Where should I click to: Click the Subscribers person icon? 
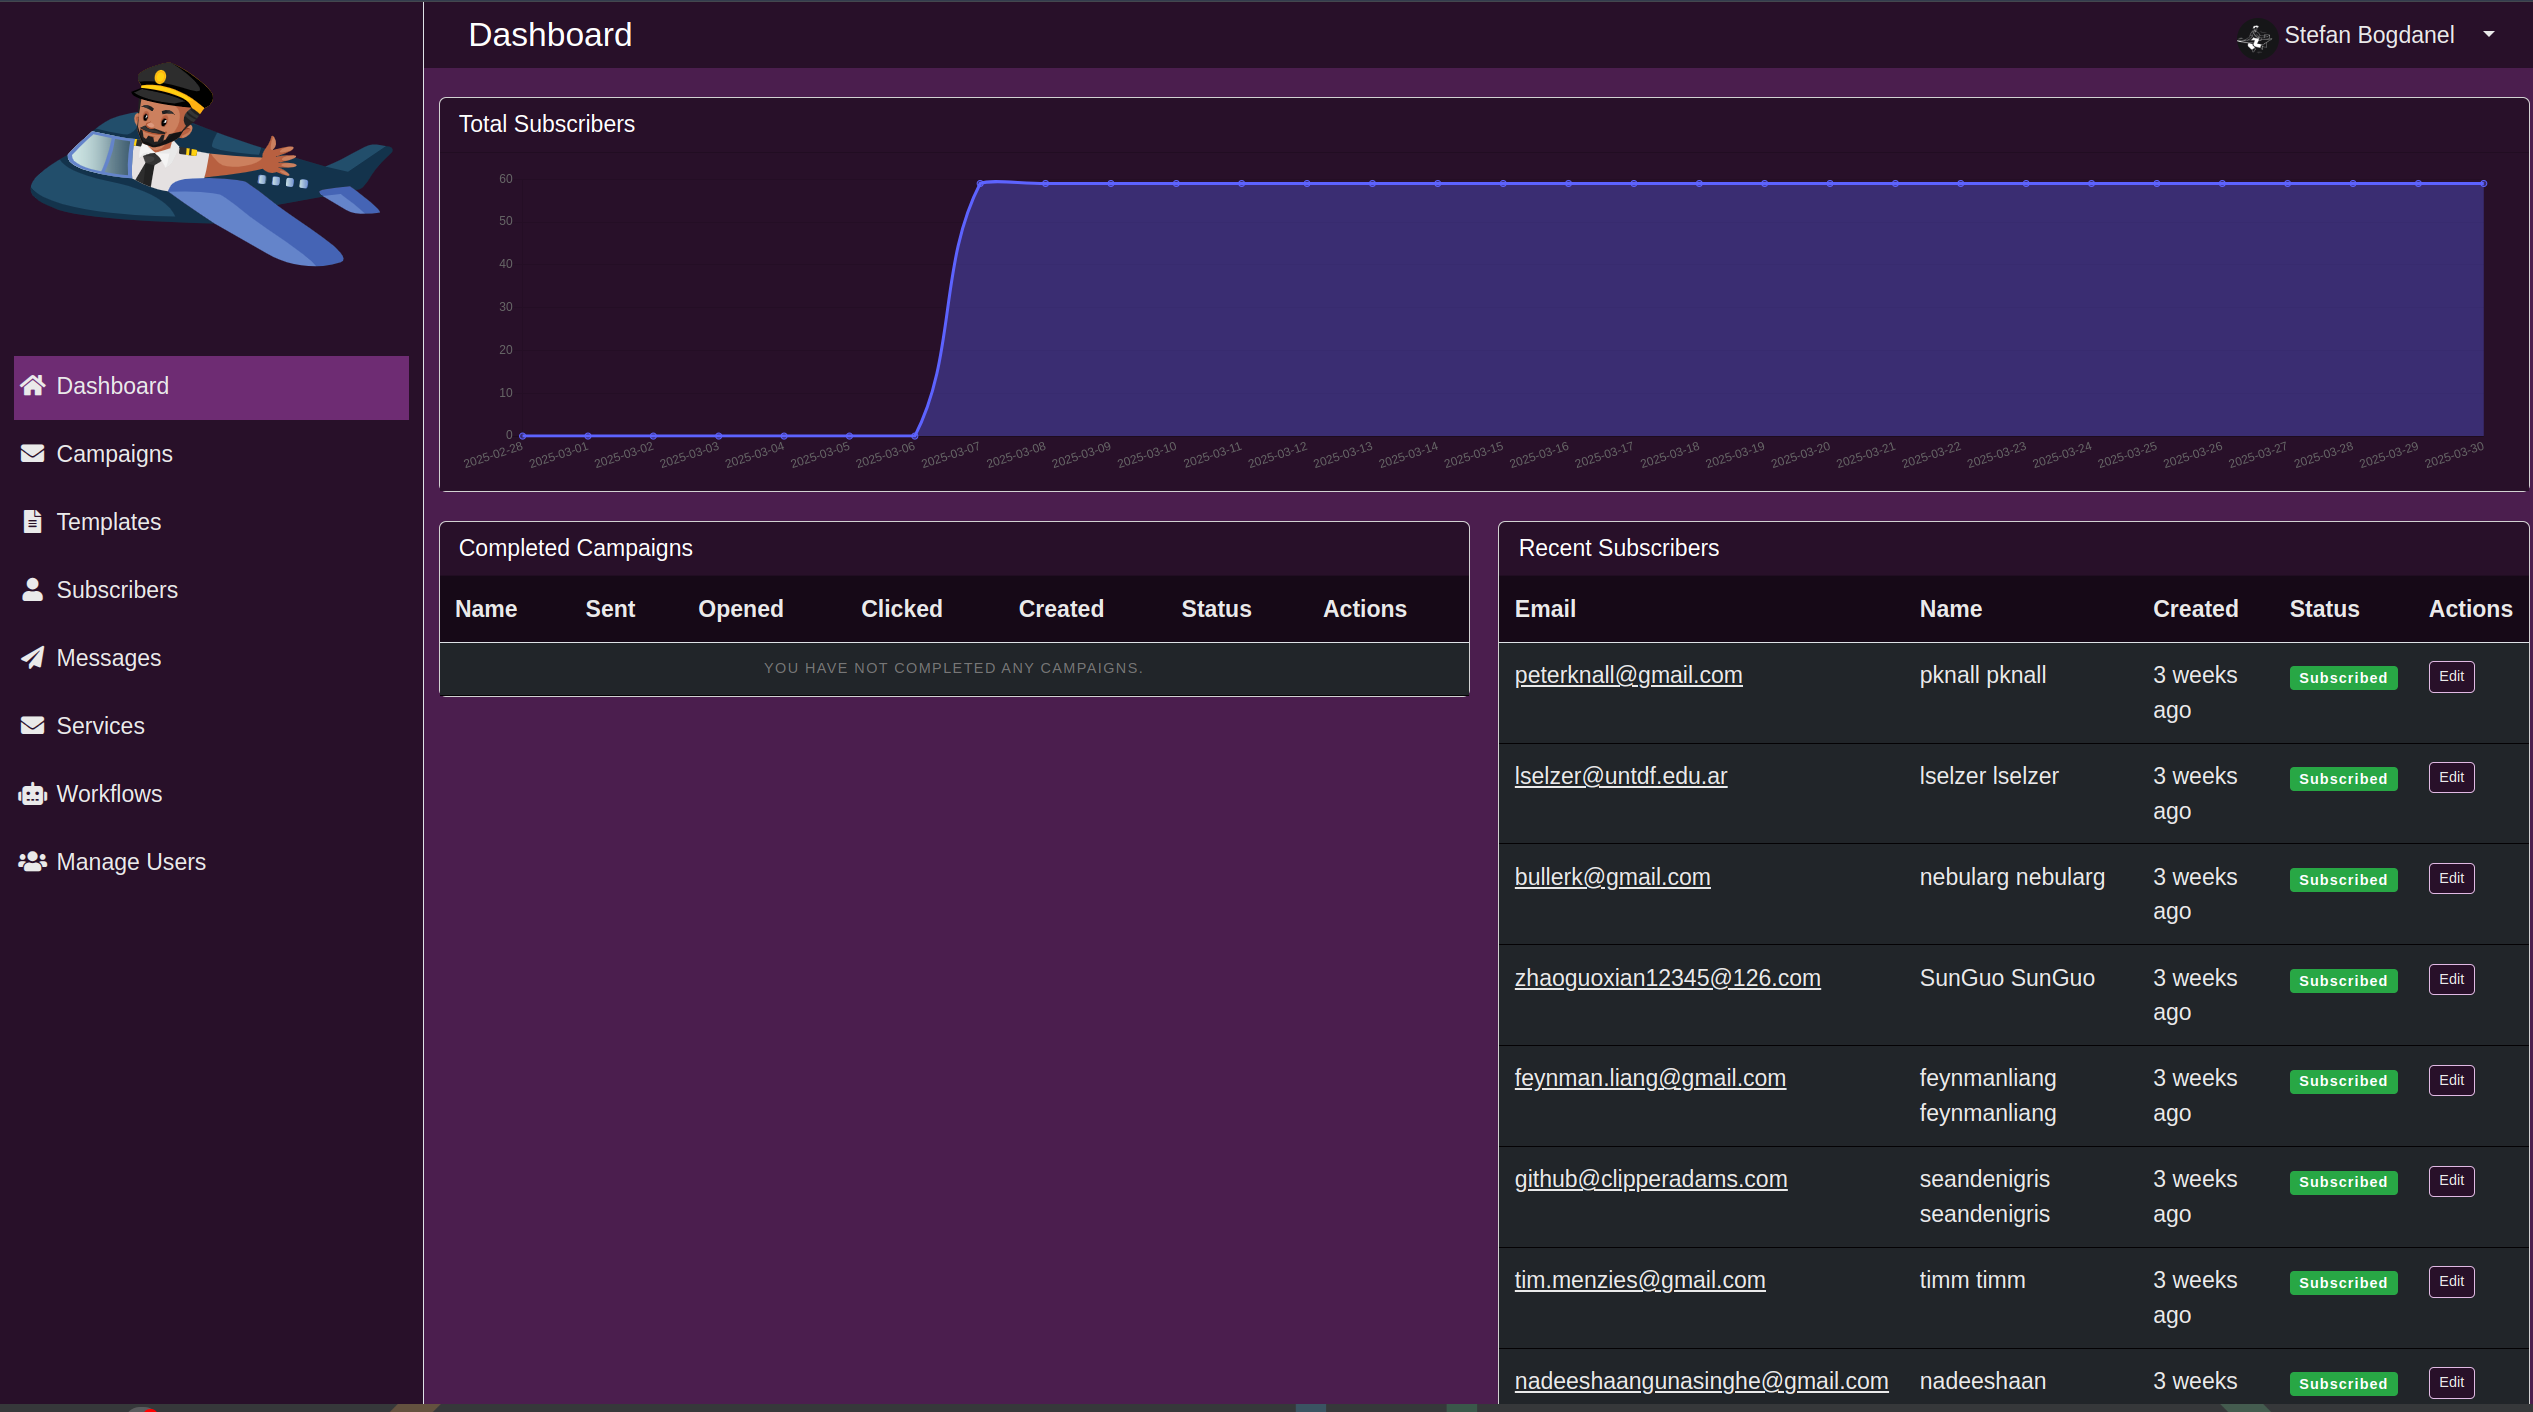[33, 590]
